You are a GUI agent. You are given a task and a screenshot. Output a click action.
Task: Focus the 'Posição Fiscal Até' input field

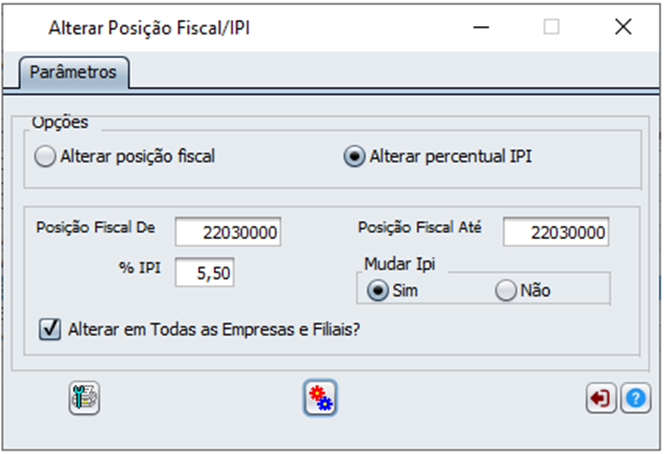pos(556,232)
